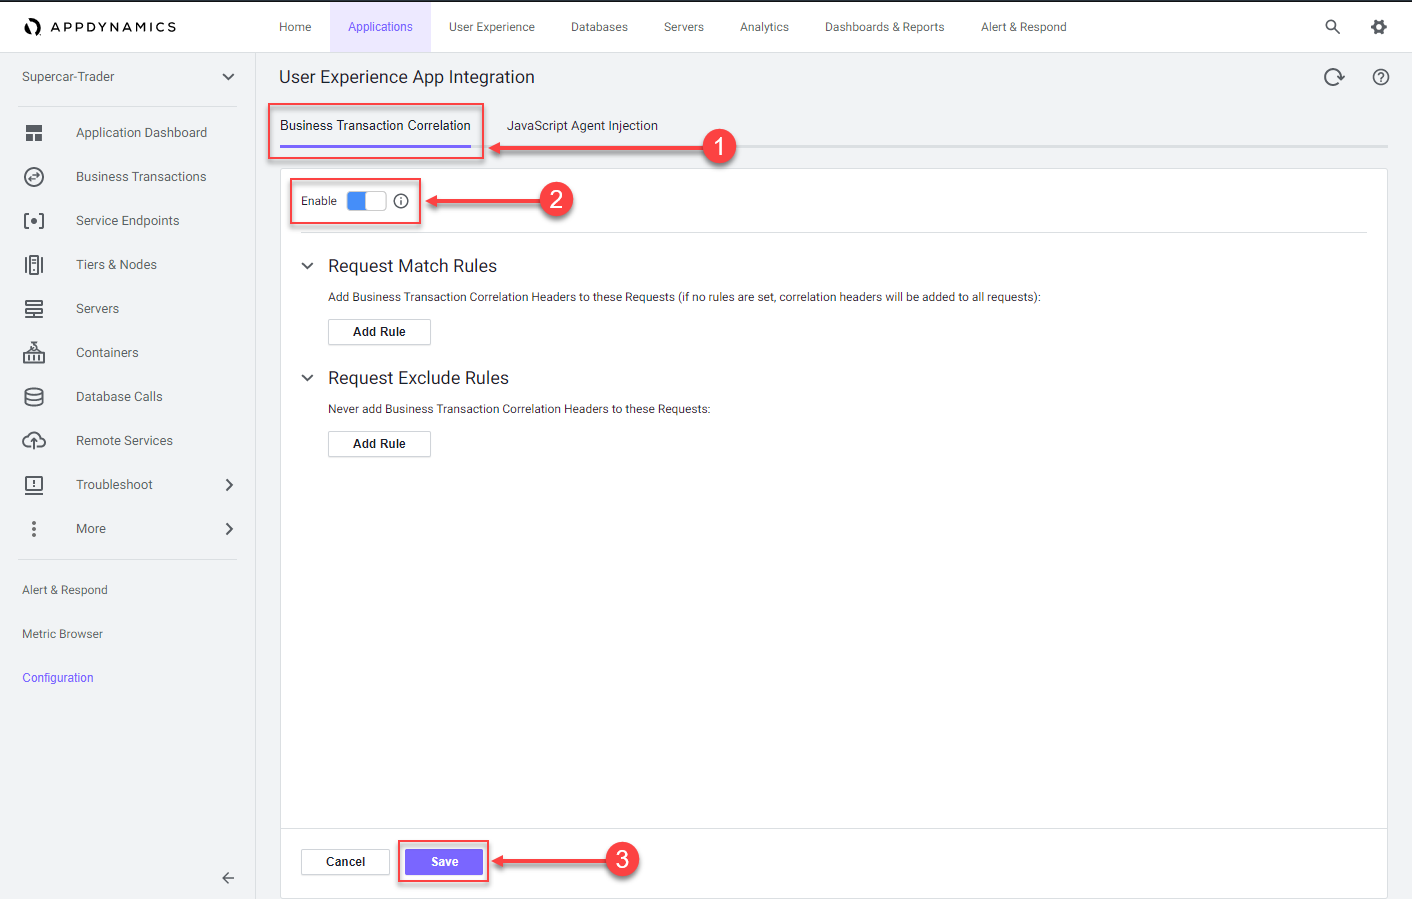Click the Request Match Rules heading
Viewport: 1412px width, 899px height.
pyautogui.click(x=412, y=266)
